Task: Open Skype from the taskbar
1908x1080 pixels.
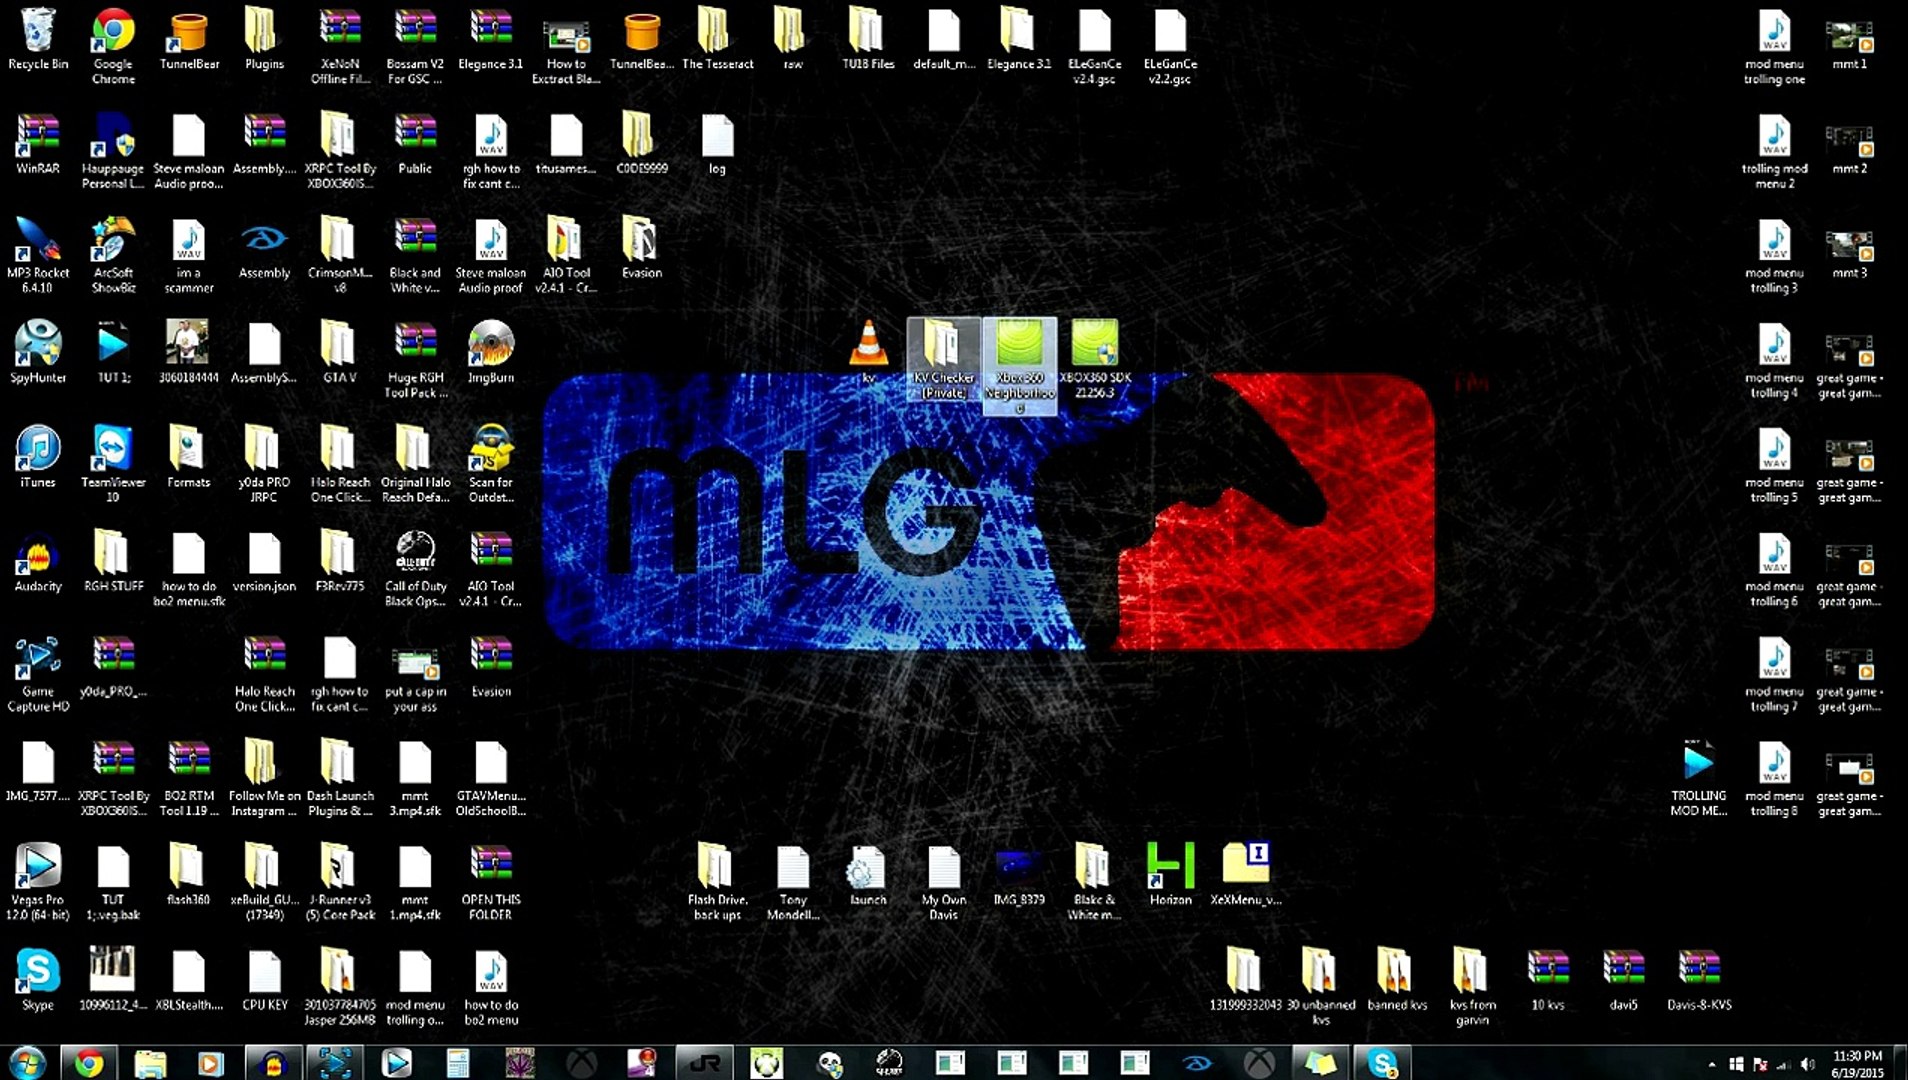Action: click(1382, 1063)
